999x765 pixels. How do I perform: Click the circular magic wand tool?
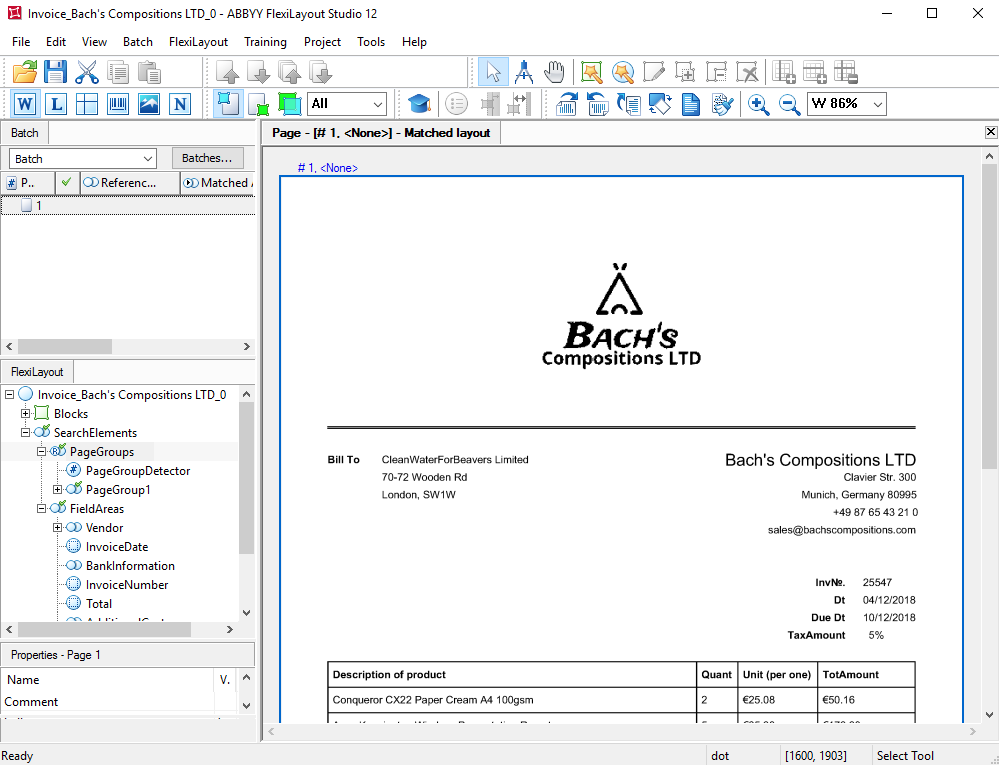click(x=623, y=73)
